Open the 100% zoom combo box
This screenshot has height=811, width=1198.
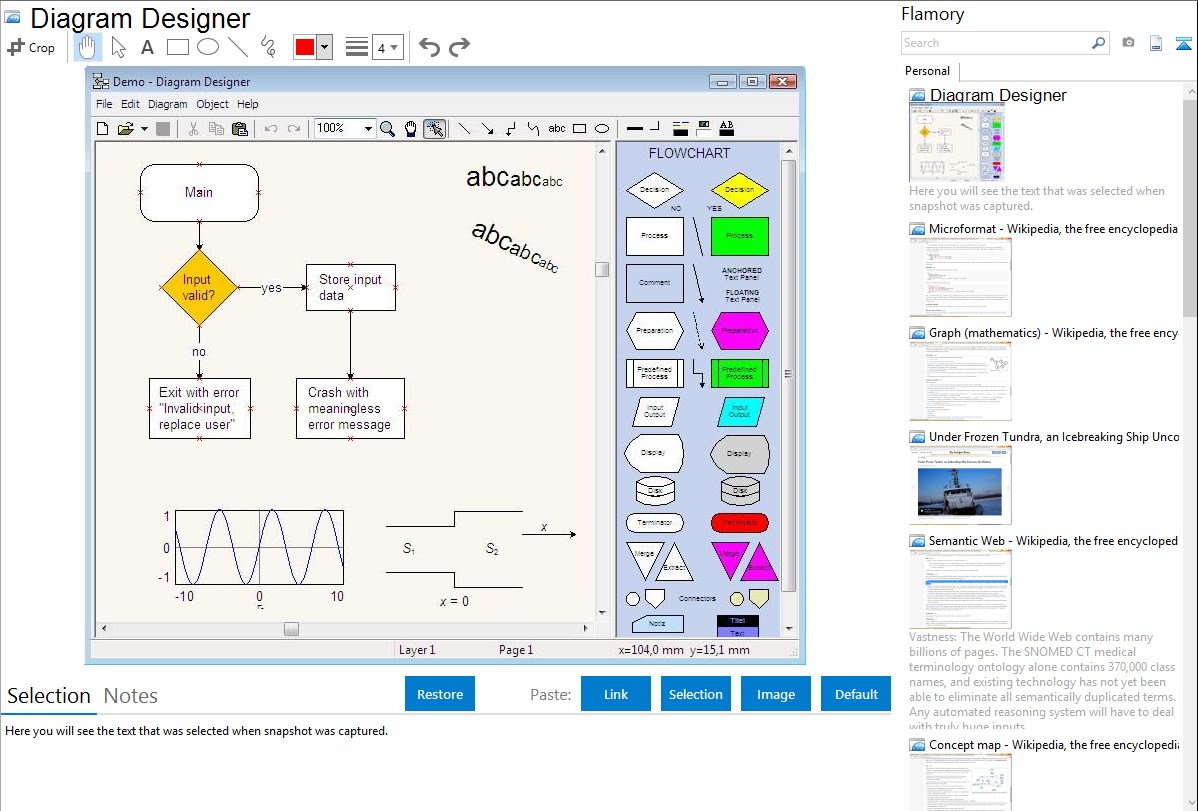click(345, 128)
